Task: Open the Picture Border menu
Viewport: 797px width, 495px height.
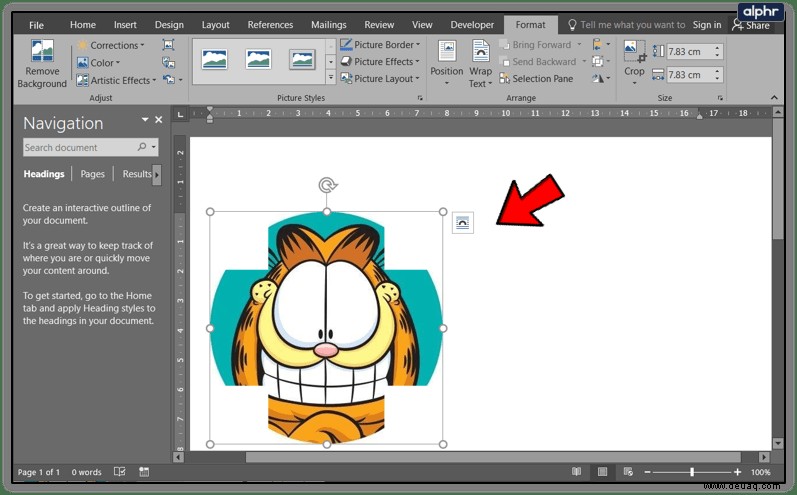Action: point(380,45)
